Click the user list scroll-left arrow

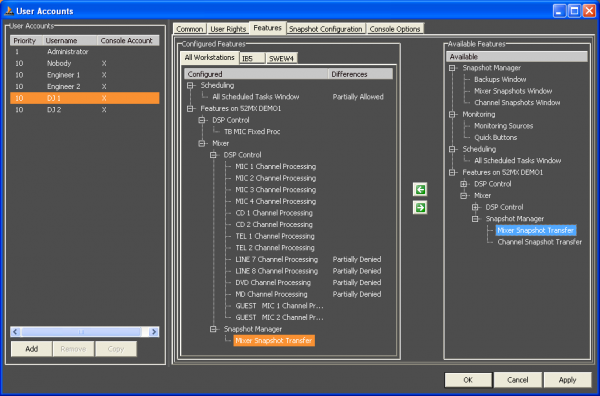pyautogui.click(x=15, y=332)
